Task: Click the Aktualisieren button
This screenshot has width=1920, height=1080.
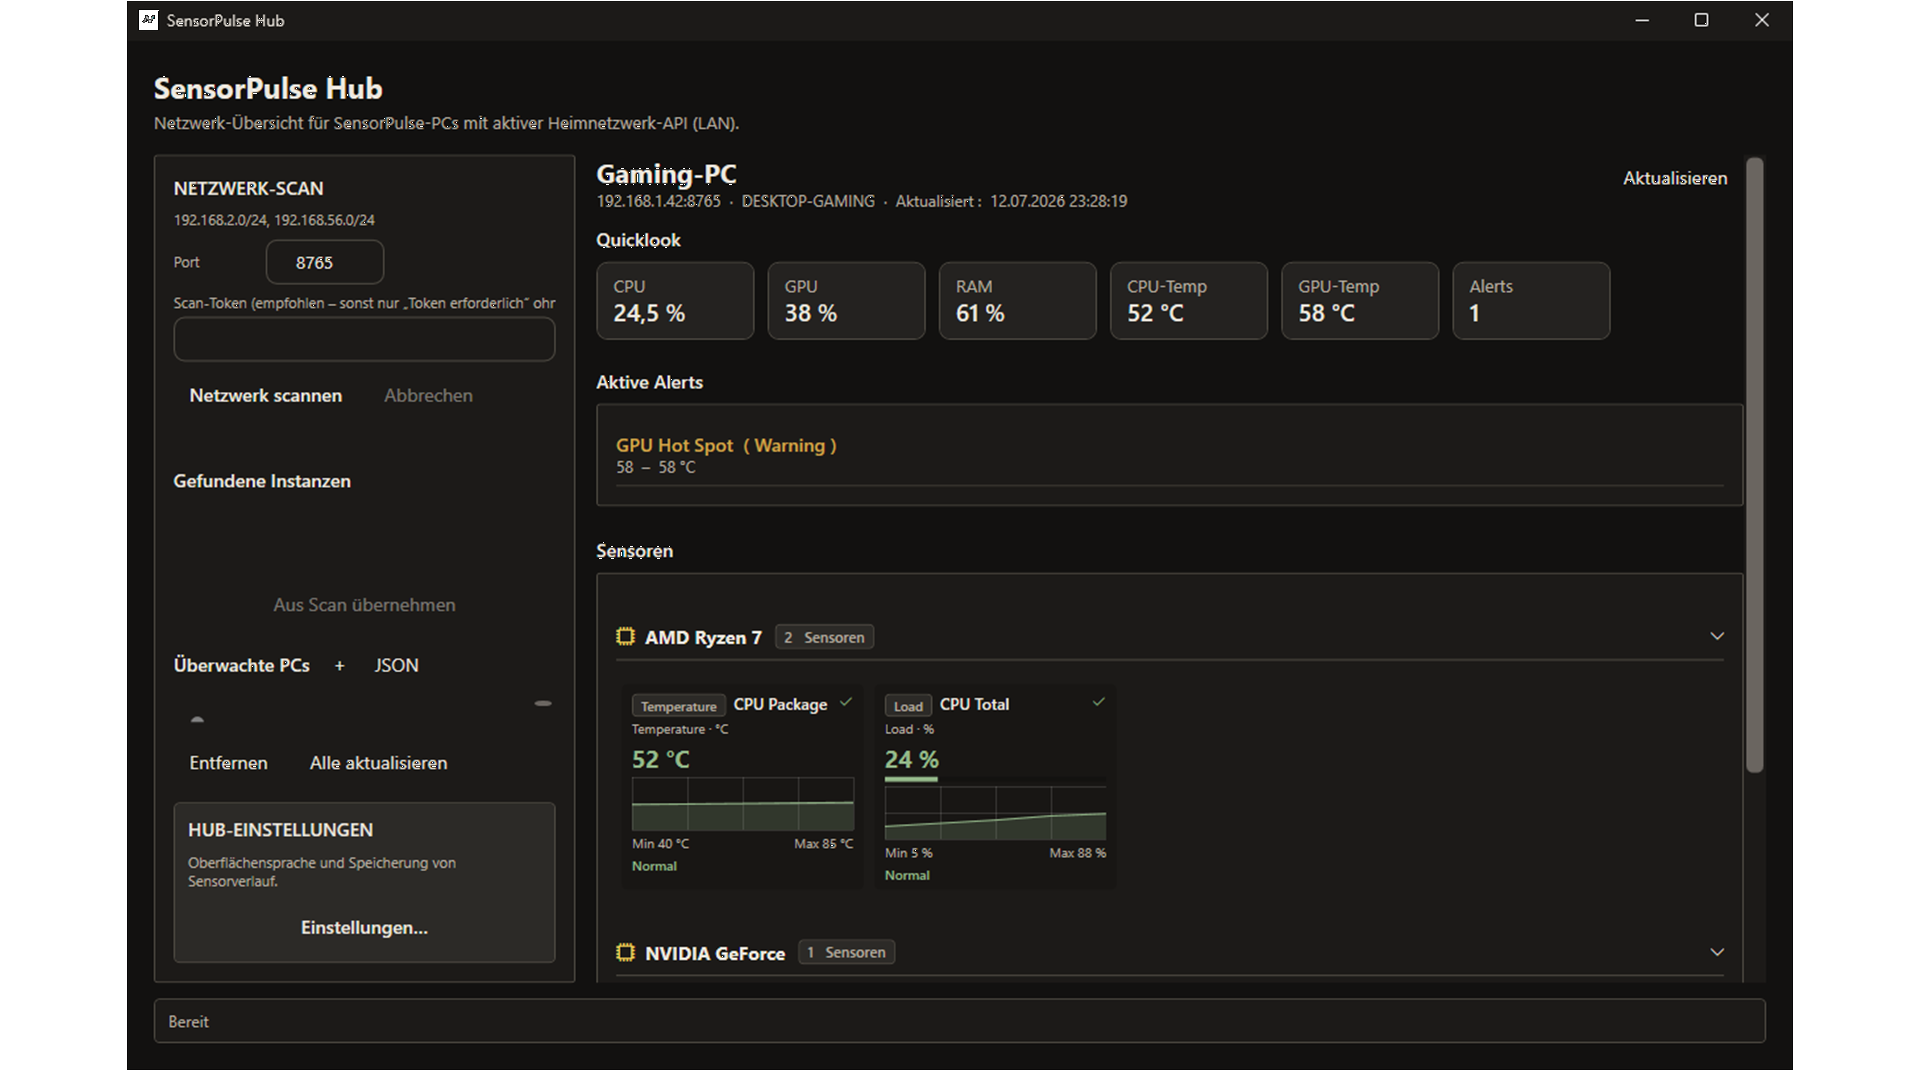Action: 1675,179
